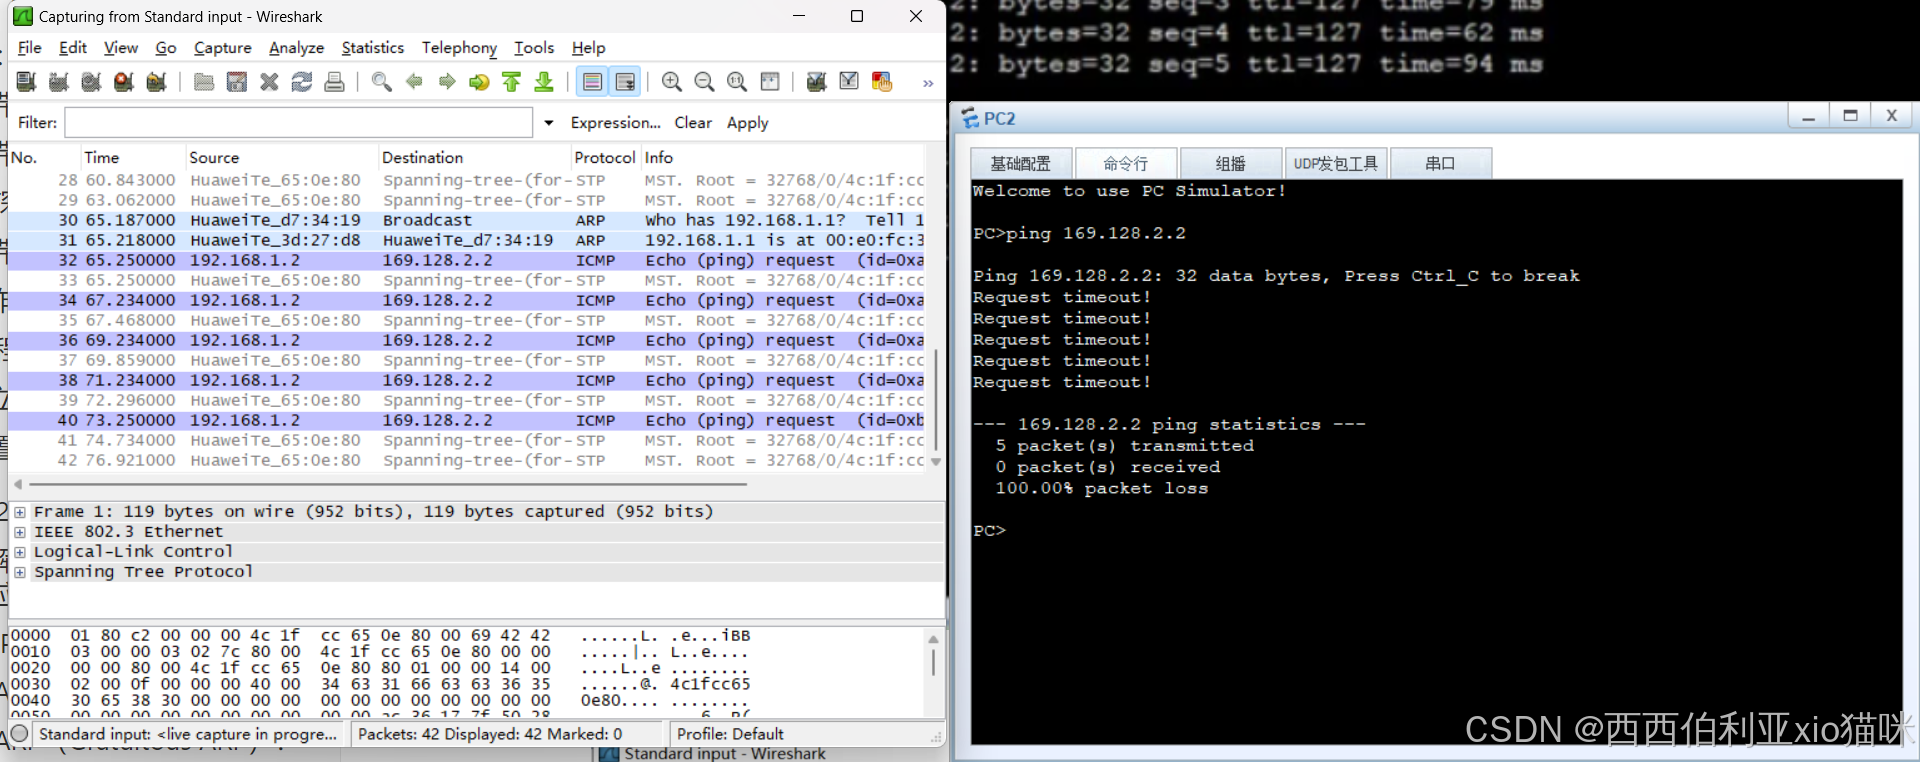1920x762 pixels.
Task: Open the File menu
Action: pyautogui.click(x=30, y=48)
